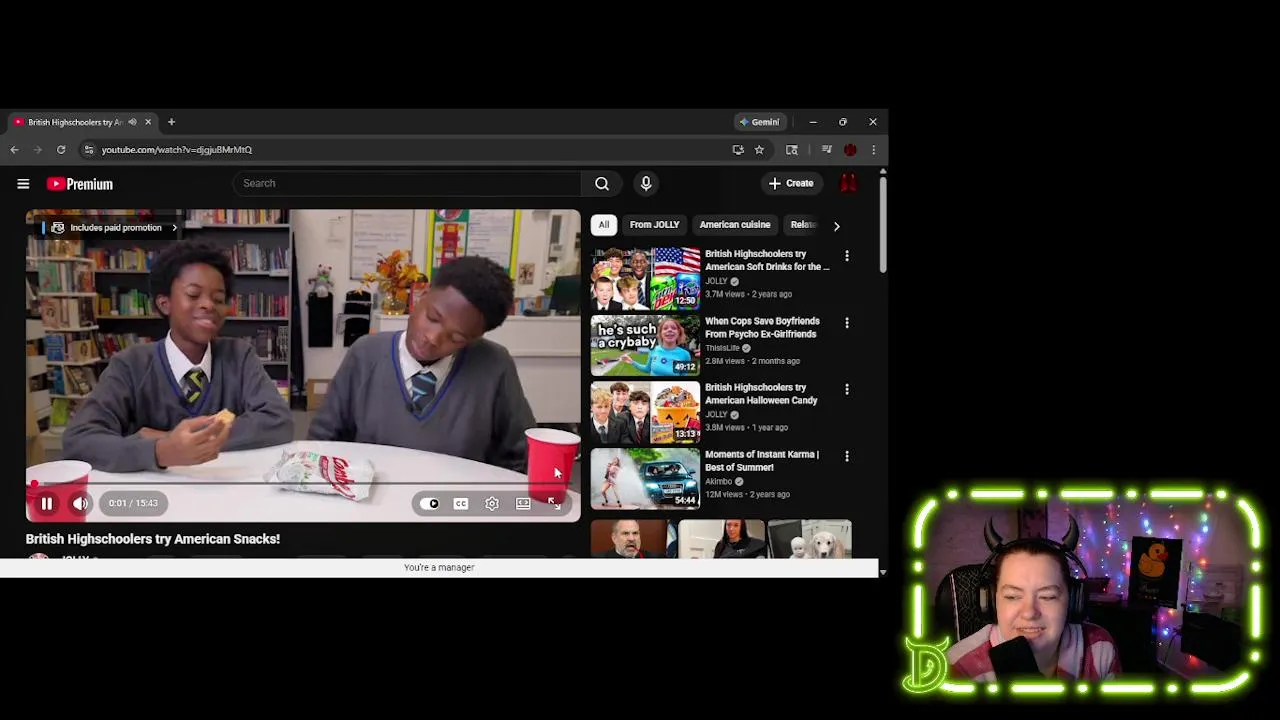Open the YouTube account avatar menu
Screen dimensions: 1280x720
tap(848, 183)
